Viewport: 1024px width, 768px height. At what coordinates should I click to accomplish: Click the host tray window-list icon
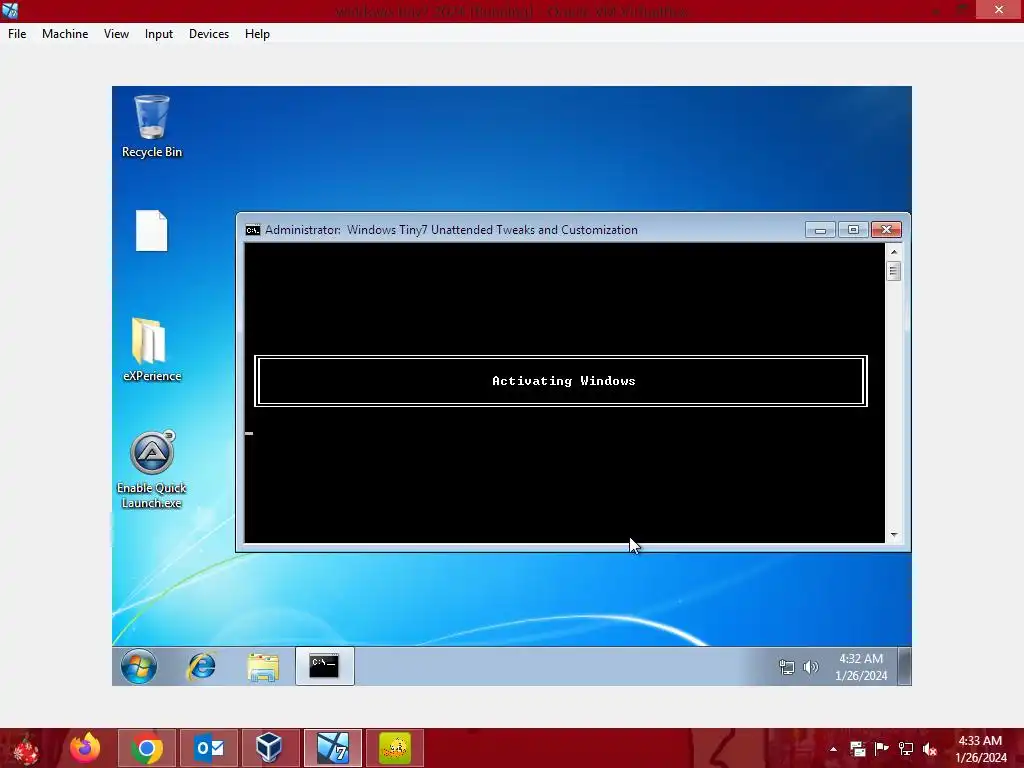click(857, 749)
